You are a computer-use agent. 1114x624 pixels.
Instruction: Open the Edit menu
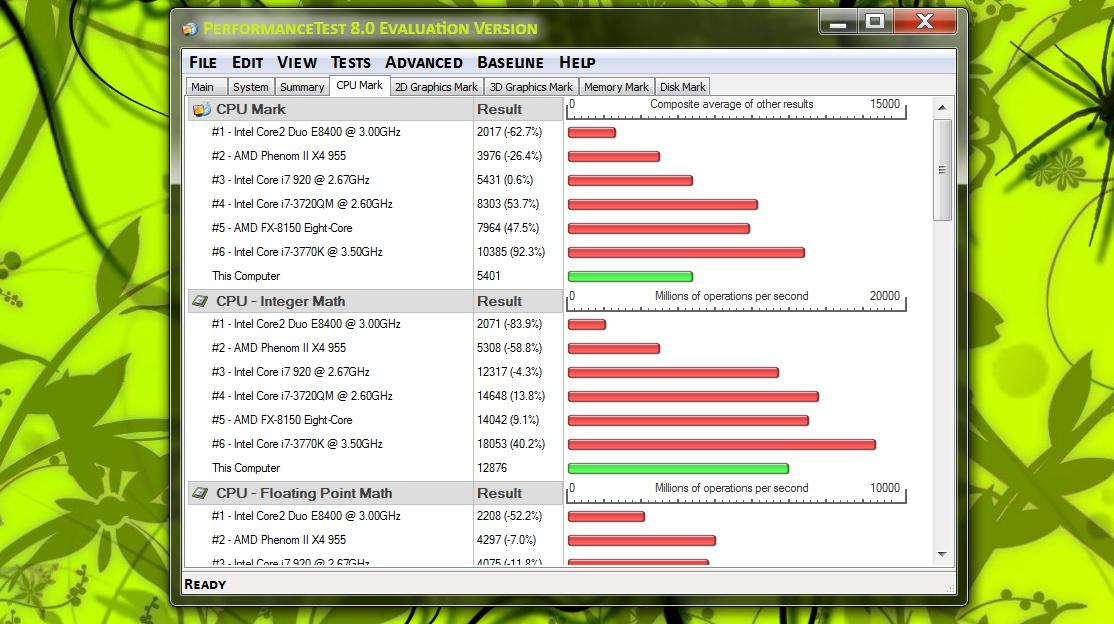247,63
